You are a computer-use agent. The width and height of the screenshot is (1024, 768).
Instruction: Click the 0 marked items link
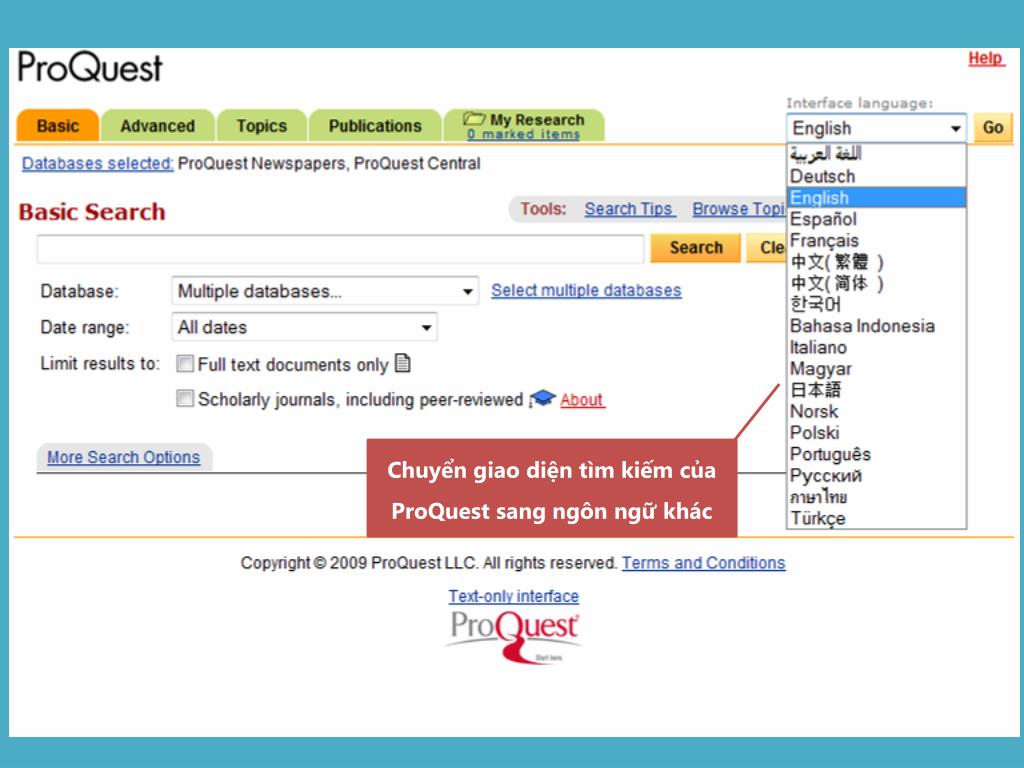(523, 134)
